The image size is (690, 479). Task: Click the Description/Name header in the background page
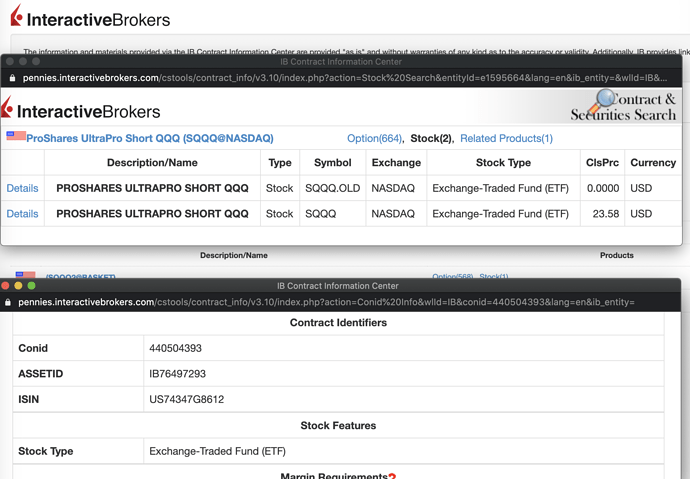tap(234, 255)
